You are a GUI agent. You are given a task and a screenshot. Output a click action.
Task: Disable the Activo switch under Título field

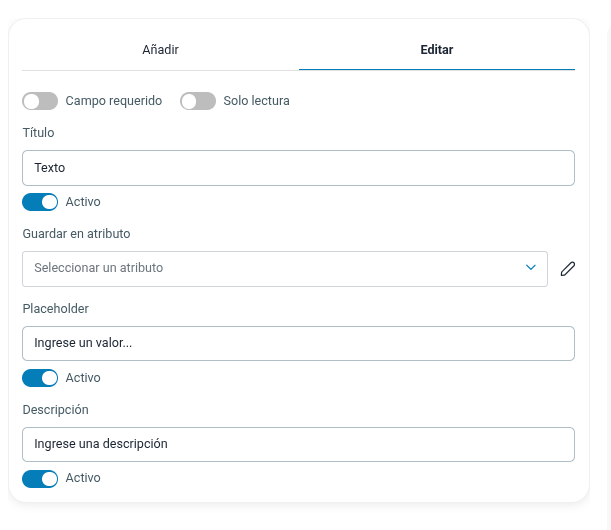click(40, 202)
